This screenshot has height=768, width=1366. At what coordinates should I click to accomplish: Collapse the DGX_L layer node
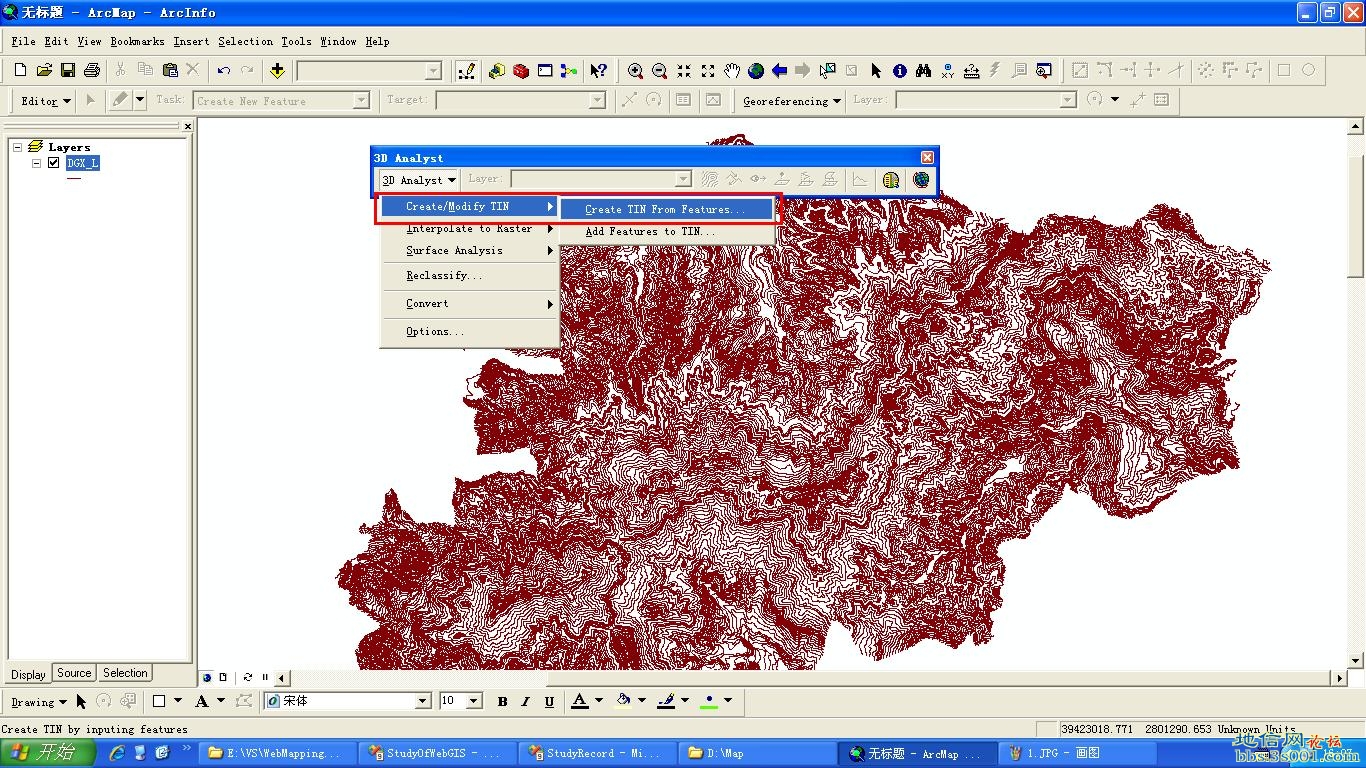[x=36, y=163]
